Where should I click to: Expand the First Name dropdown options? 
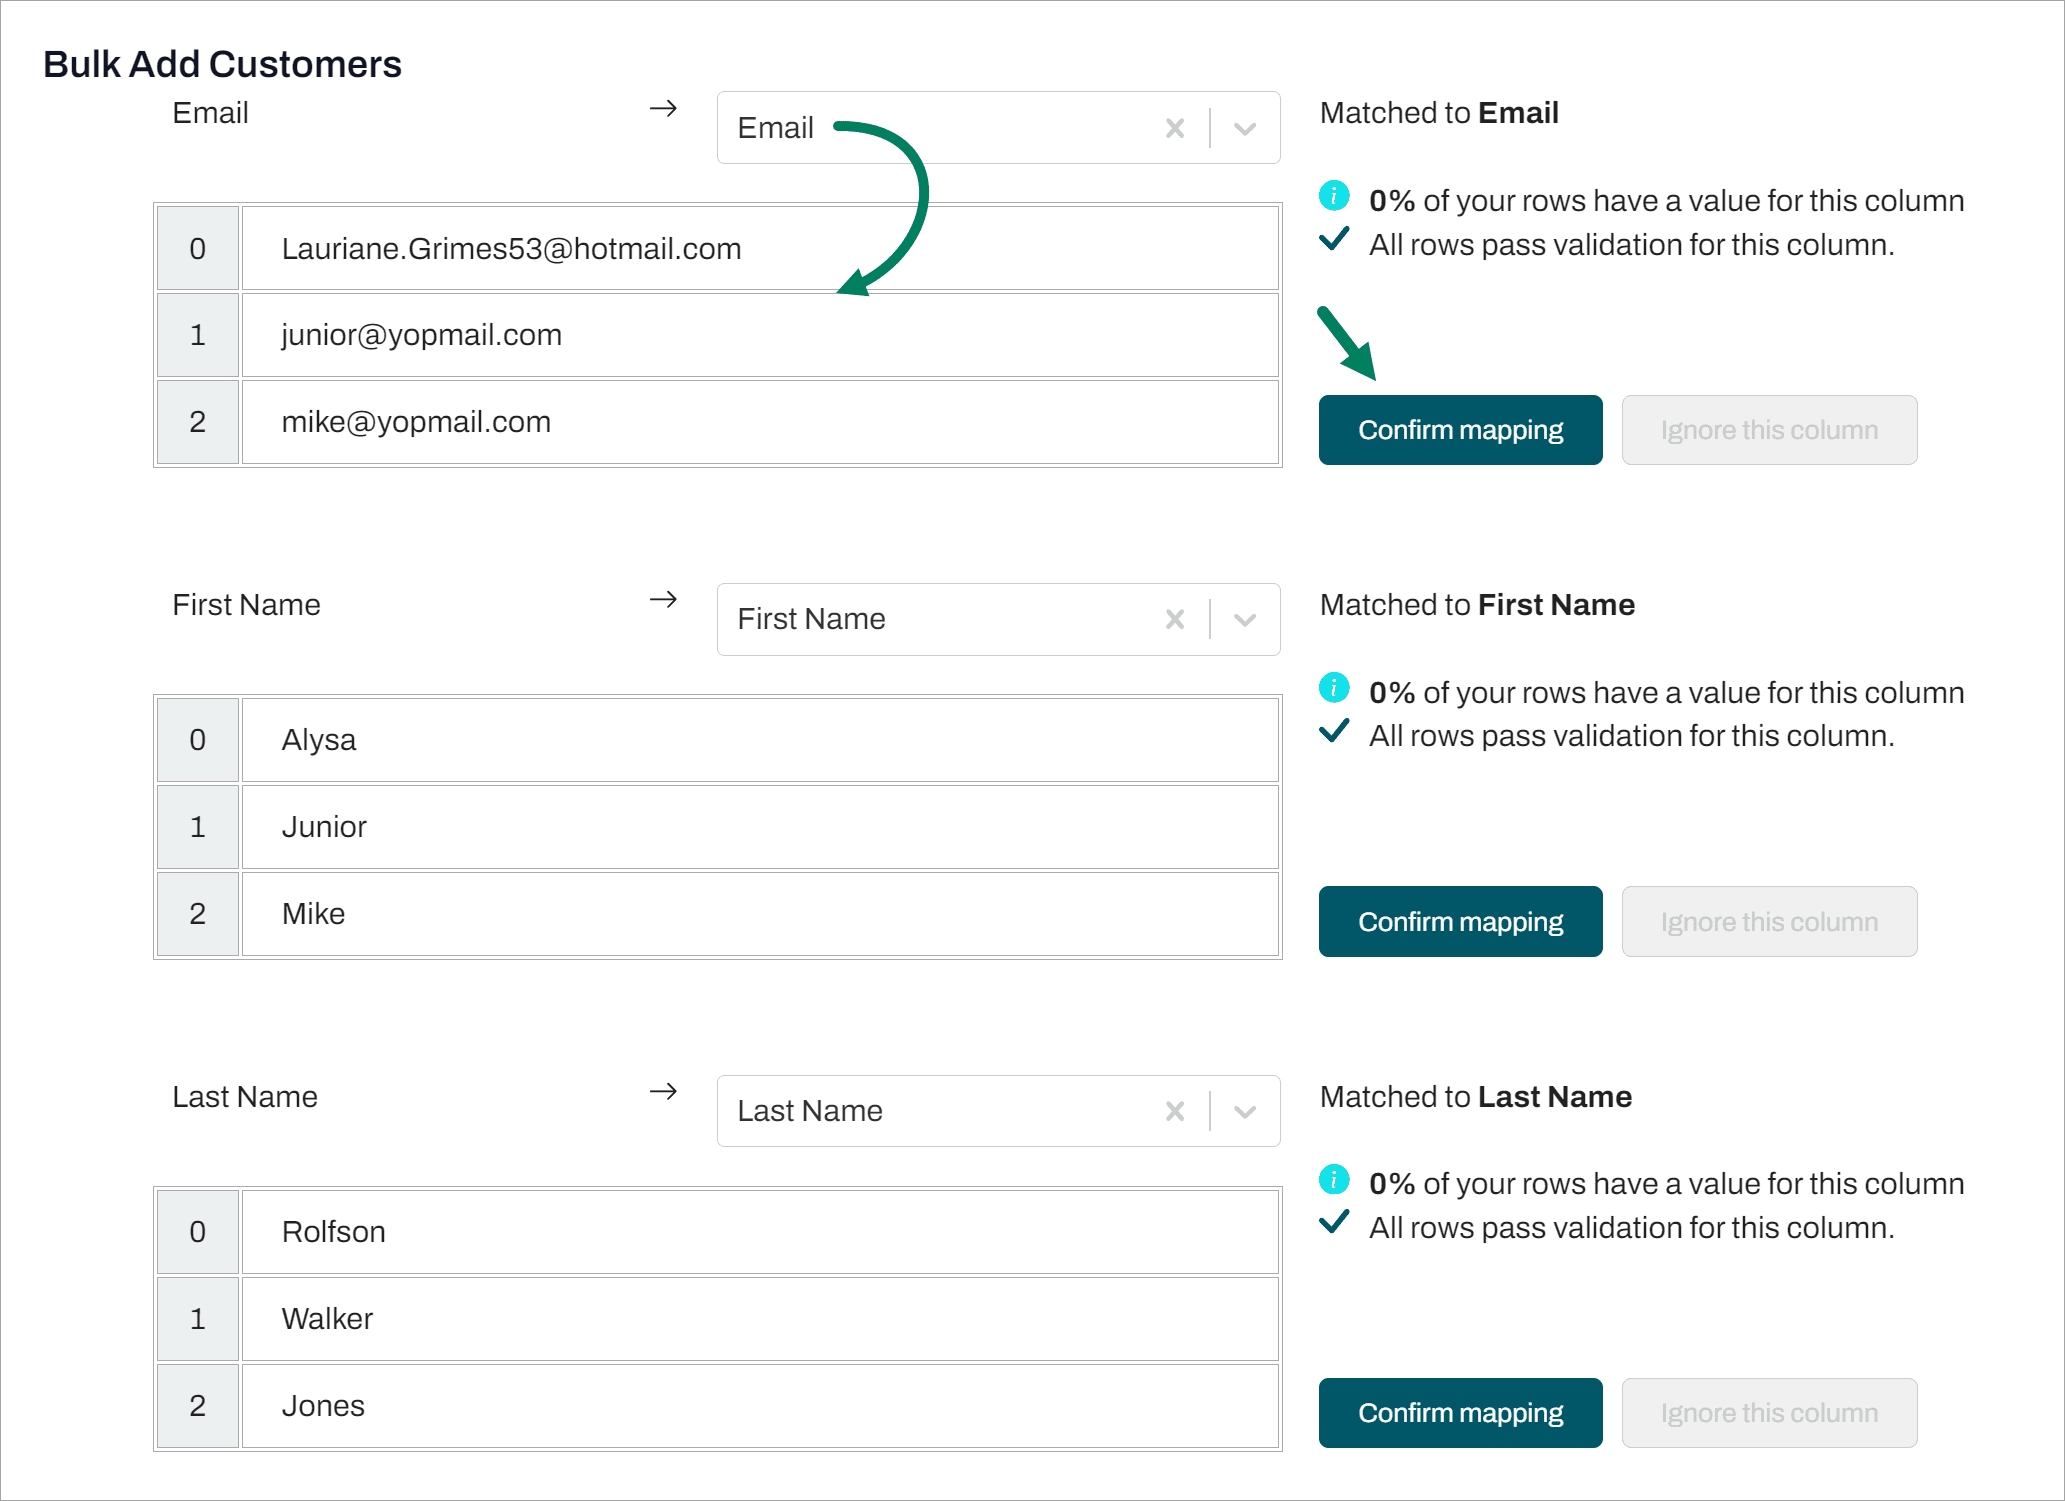1245,619
